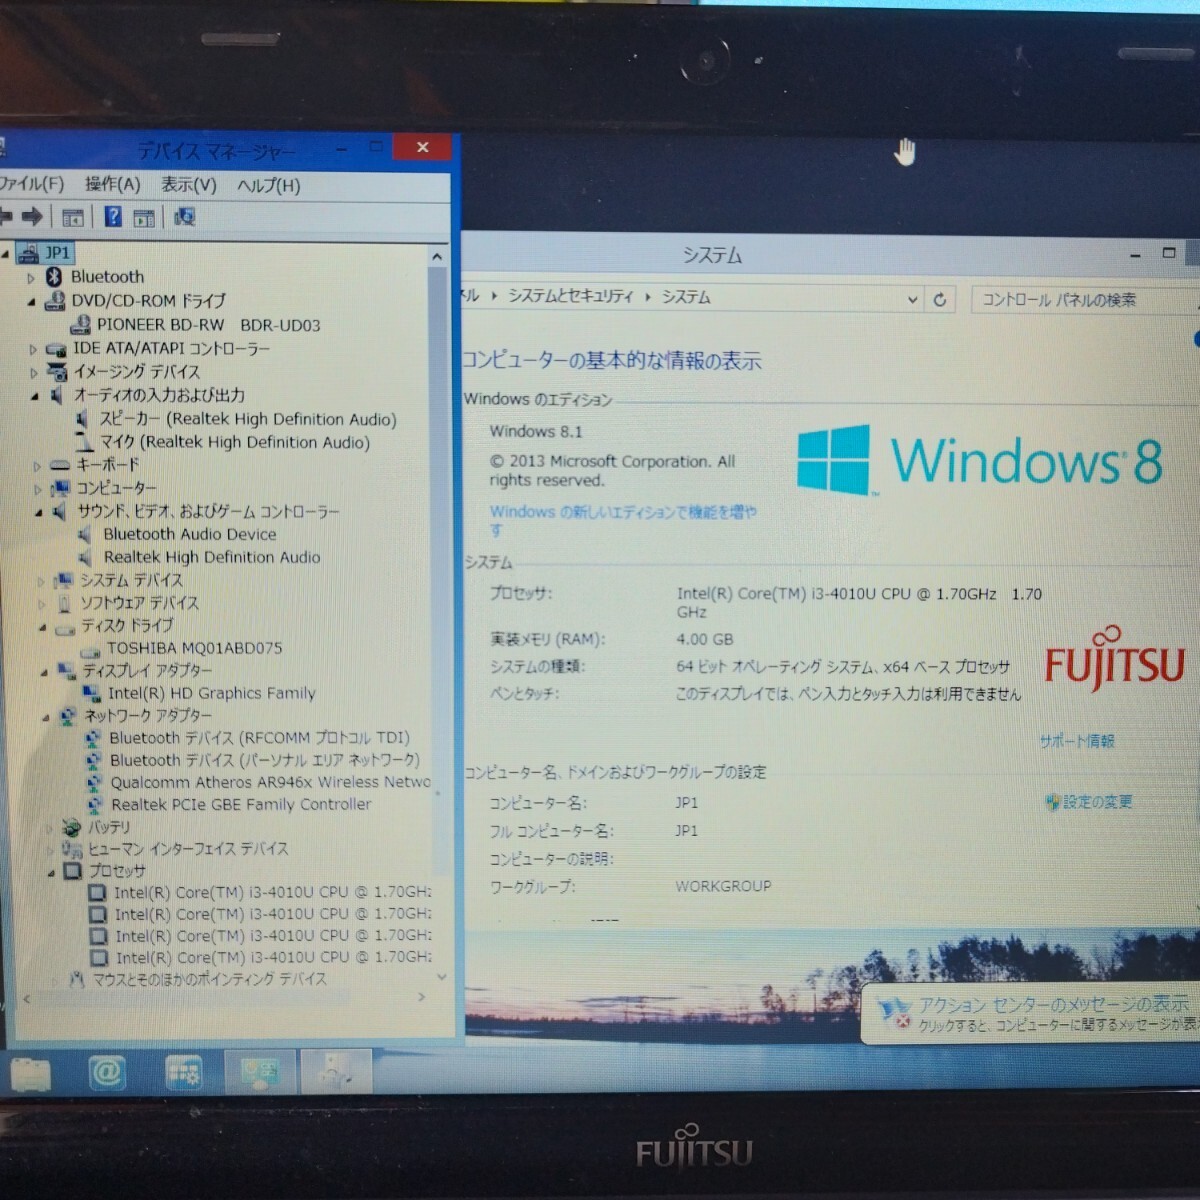
Task: Click the システム breadcrumb in address bar
Action: click(x=686, y=297)
